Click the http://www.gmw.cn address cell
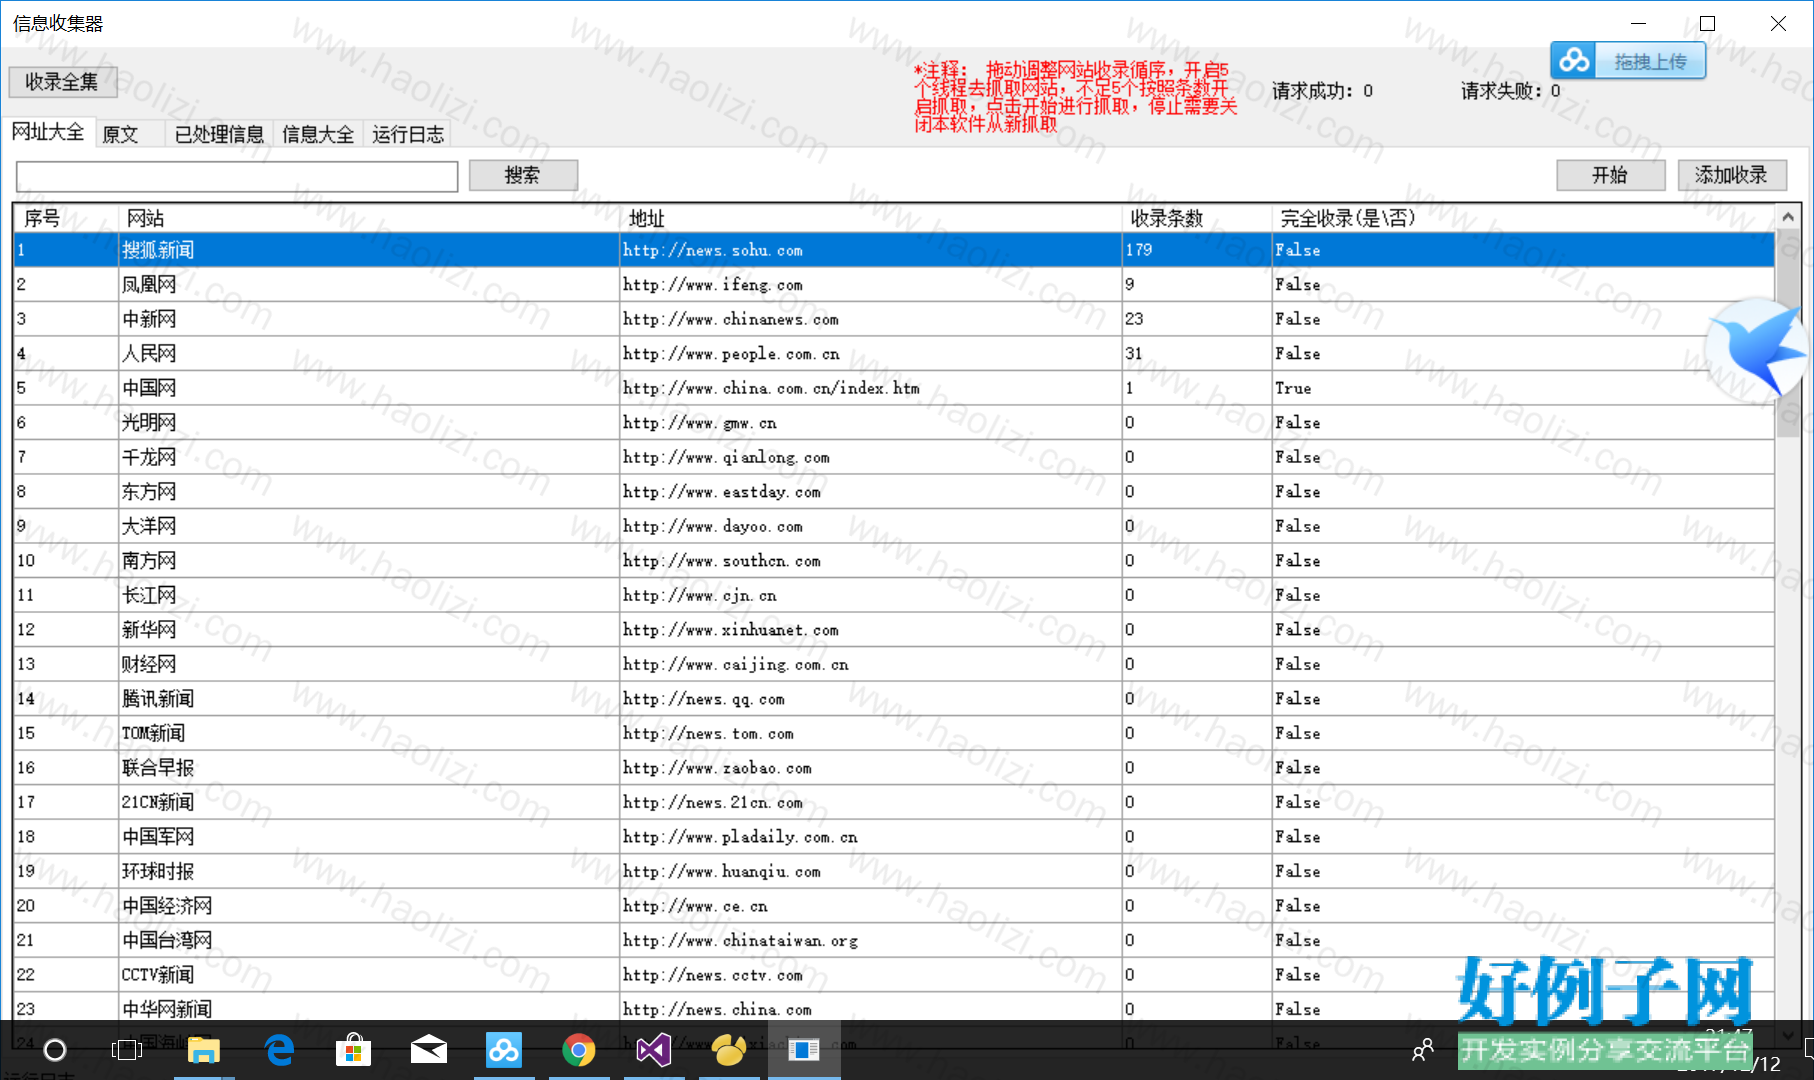Image resolution: width=1814 pixels, height=1080 pixels. [871, 423]
